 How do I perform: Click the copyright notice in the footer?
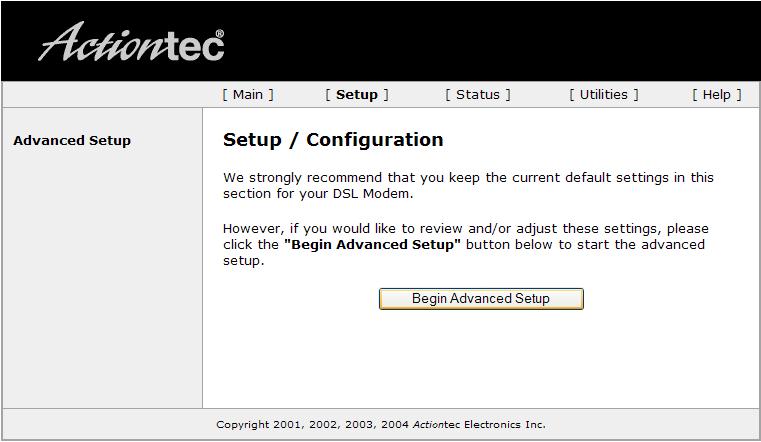click(381, 425)
